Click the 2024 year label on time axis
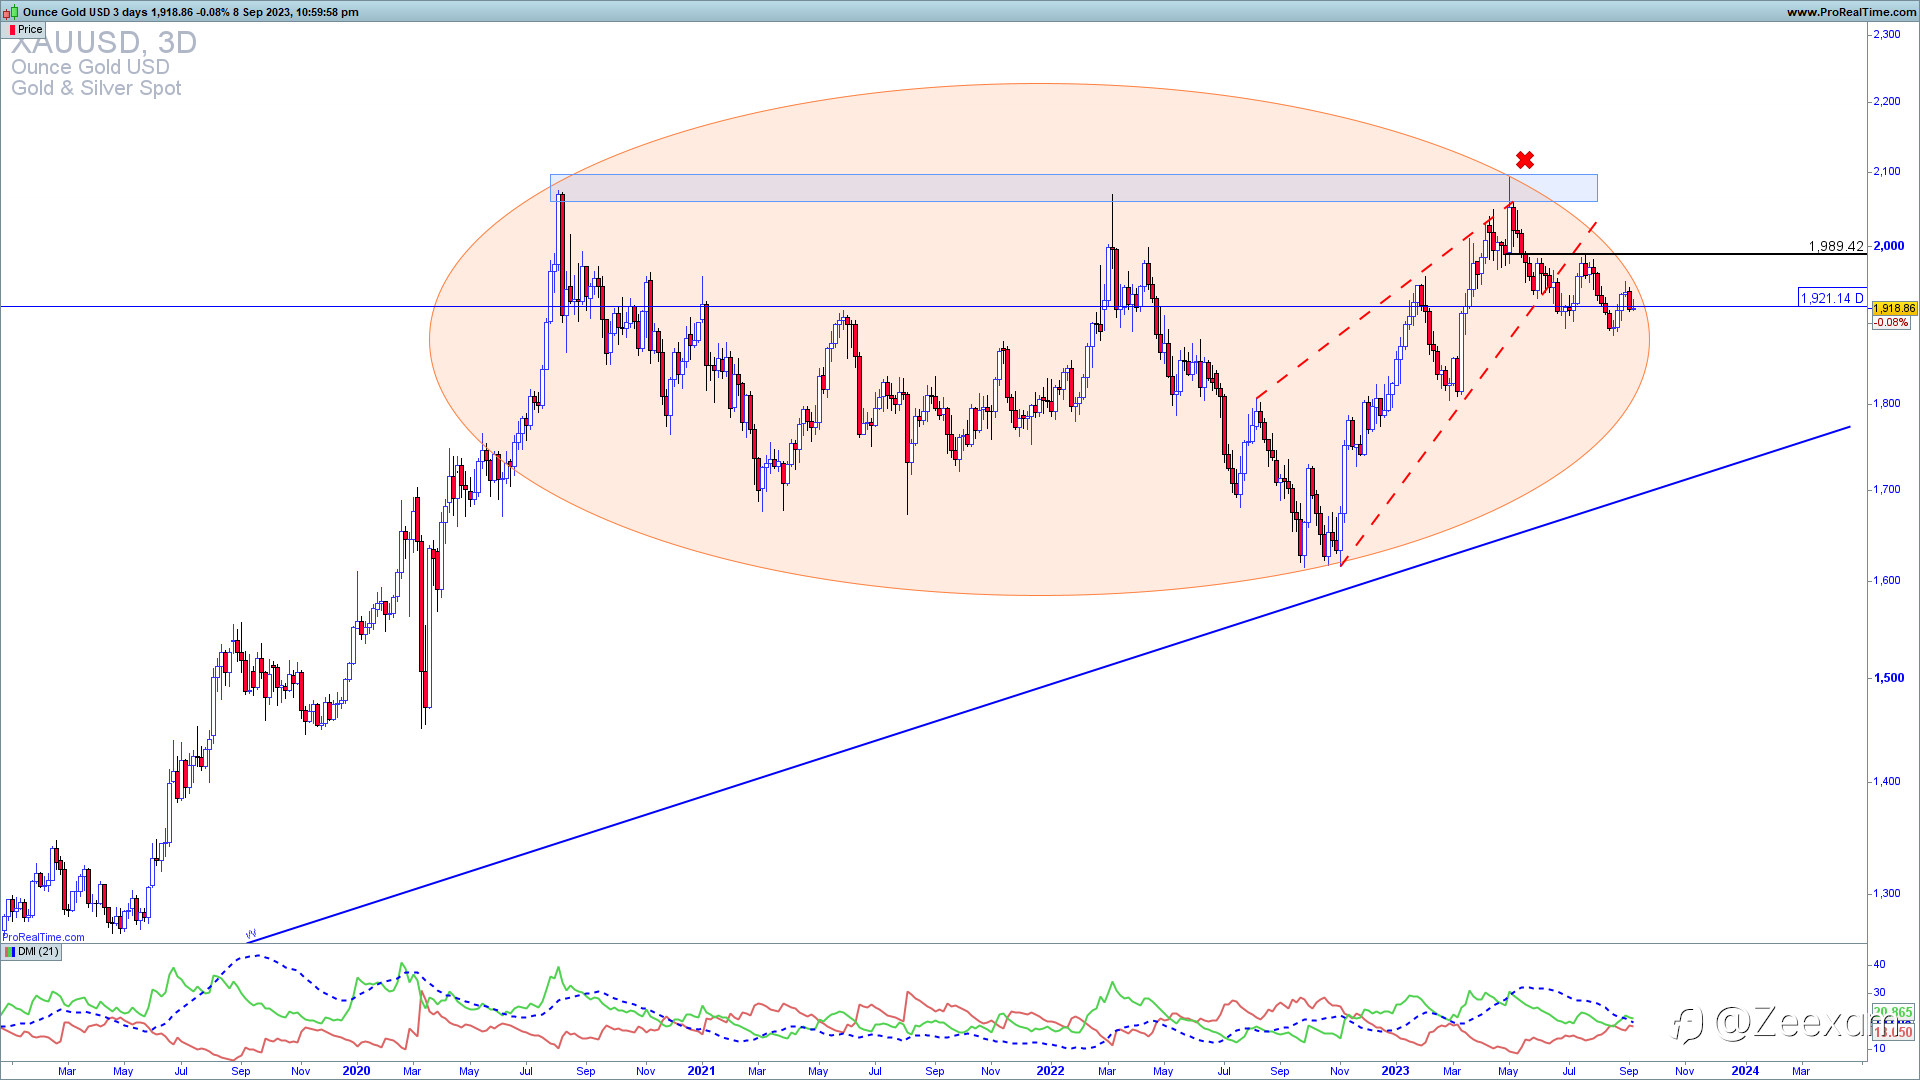Viewport: 1920px width, 1080px height. [x=1745, y=1070]
